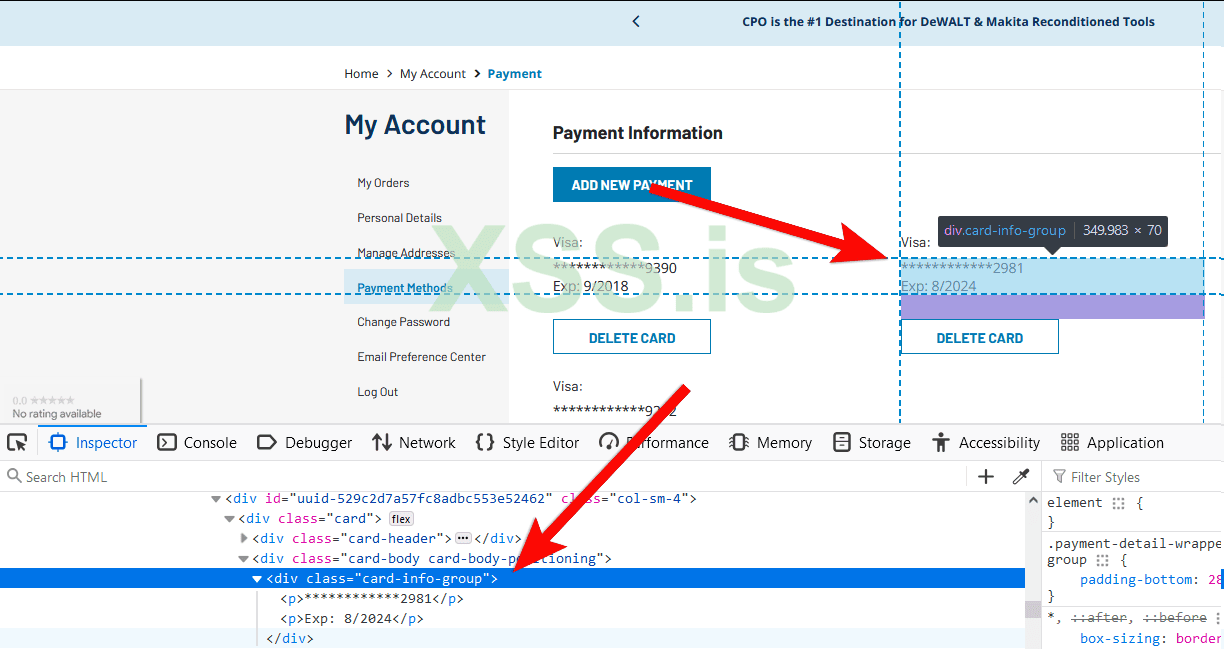Delete the card ending in 9390
The image size is (1224, 649).
pyautogui.click(x=632, y=337)
